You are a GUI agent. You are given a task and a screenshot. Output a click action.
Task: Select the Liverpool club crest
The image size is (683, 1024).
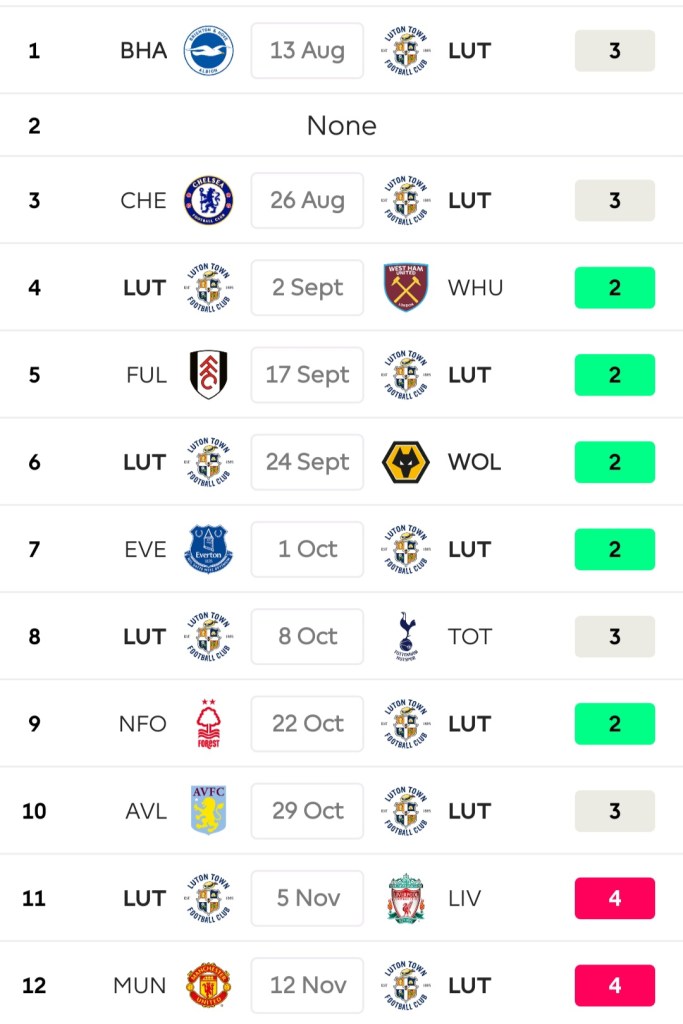point(406,898)
